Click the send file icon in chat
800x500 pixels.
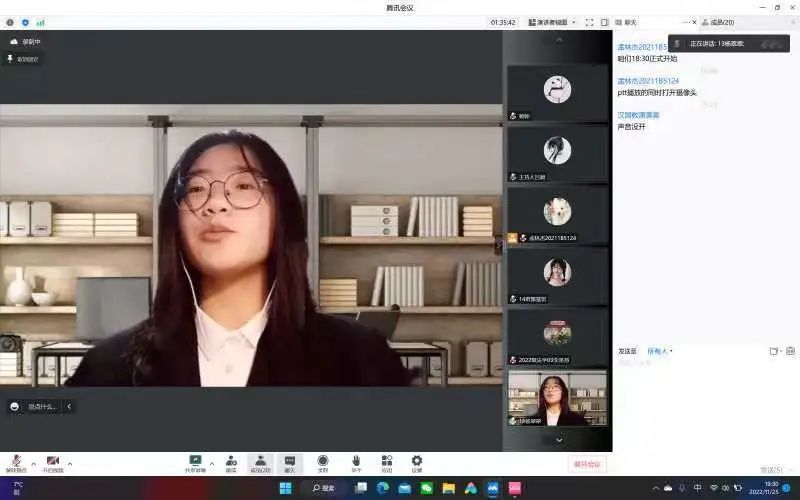pyautogui.click(x=774, y=351)
